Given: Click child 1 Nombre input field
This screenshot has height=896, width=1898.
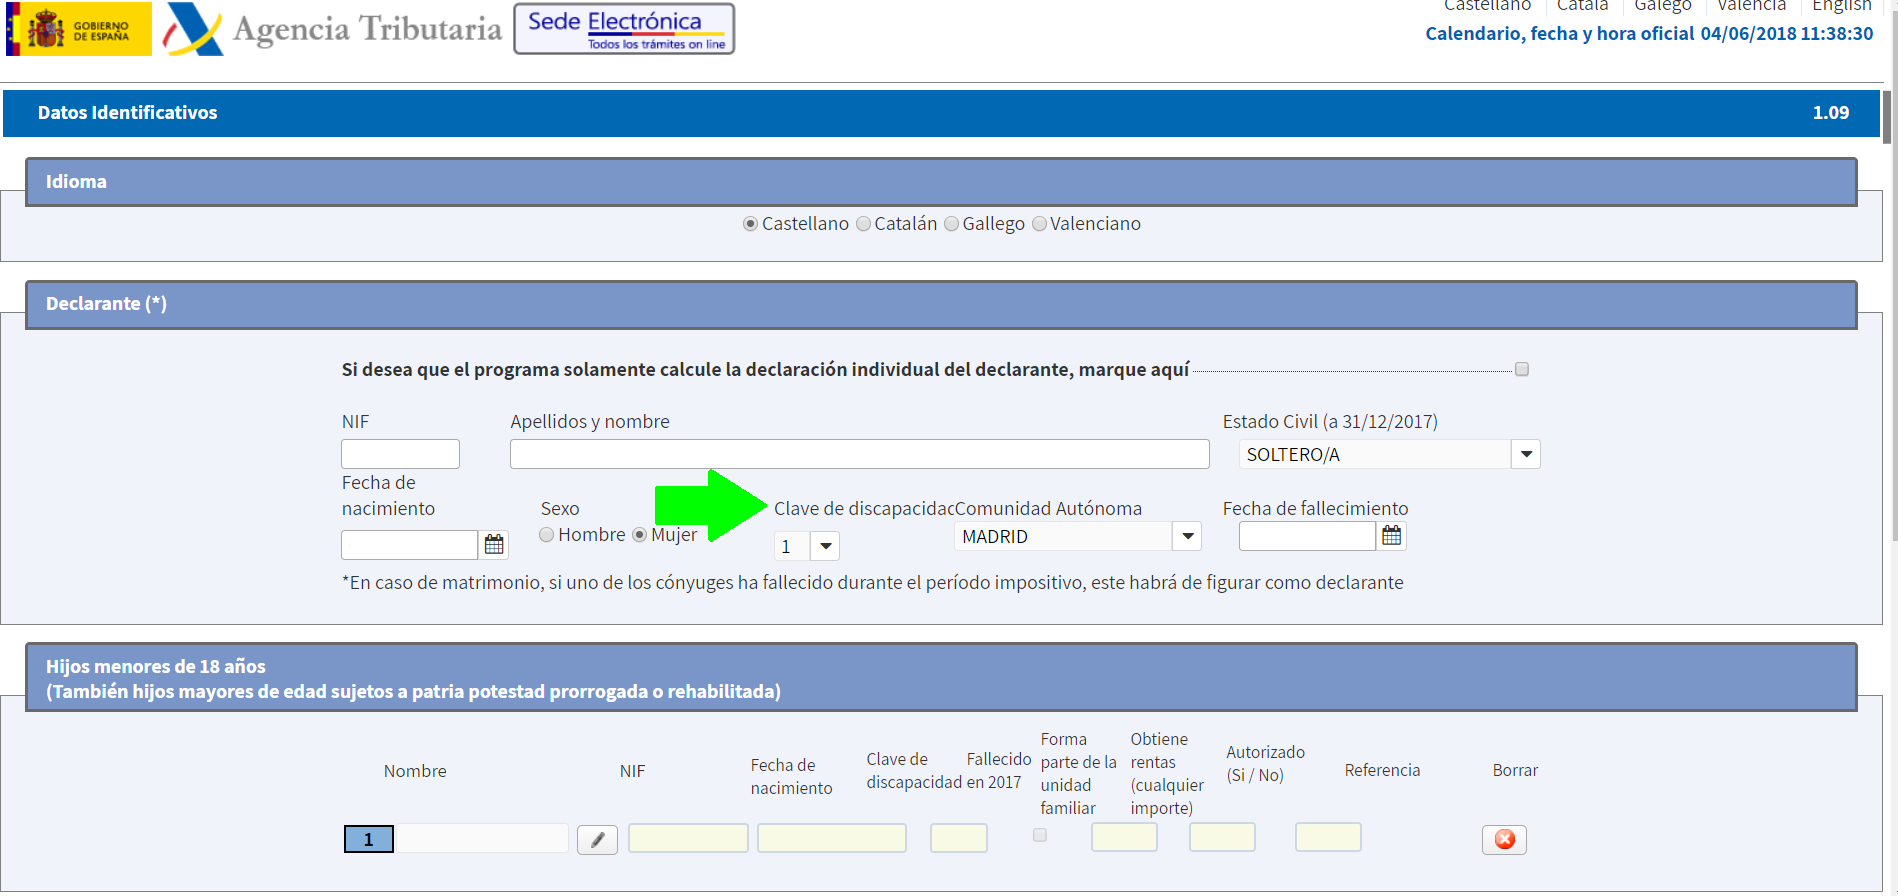Looking at the screenshot, I should tap(482, 838).
